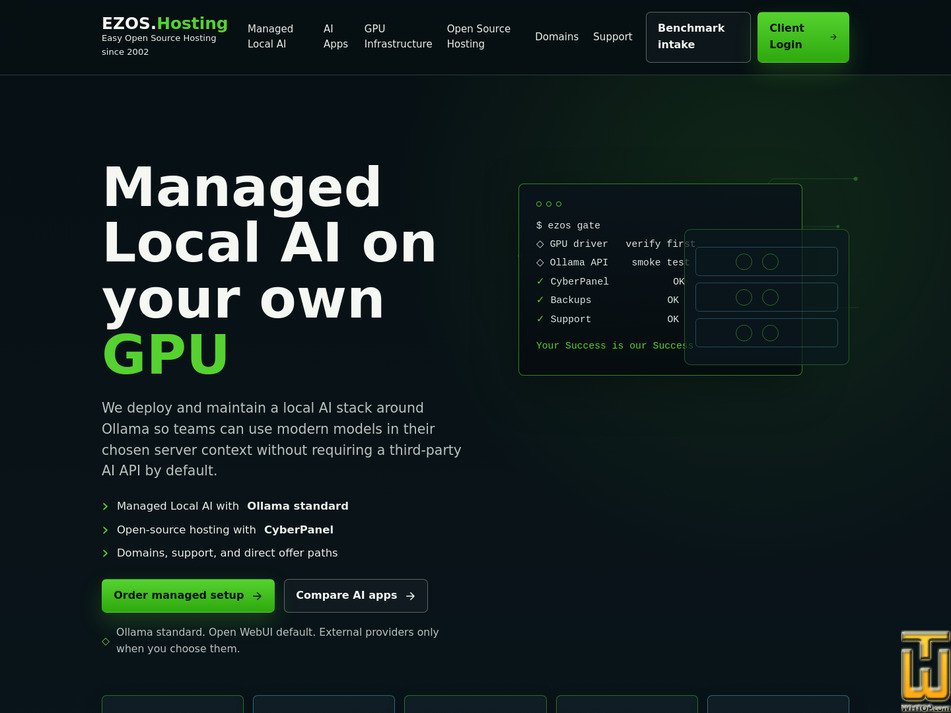
Task: Click the Order managed setup button
Action: (x=188, y=595)
